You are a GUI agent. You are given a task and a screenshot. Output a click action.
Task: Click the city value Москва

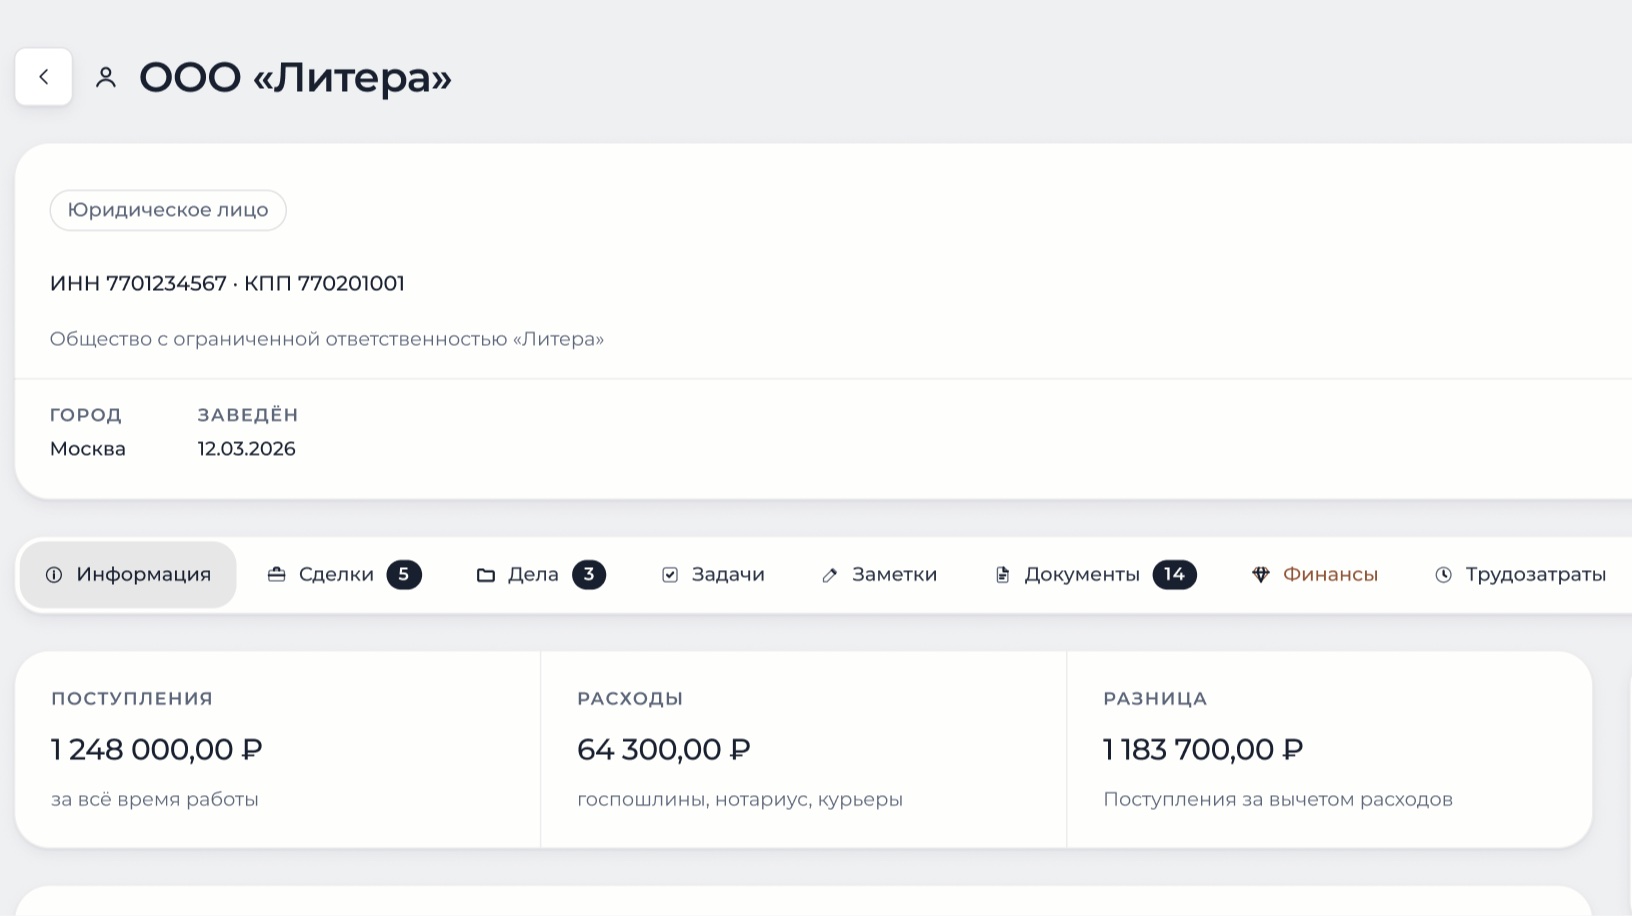click(x=88, y=449)
